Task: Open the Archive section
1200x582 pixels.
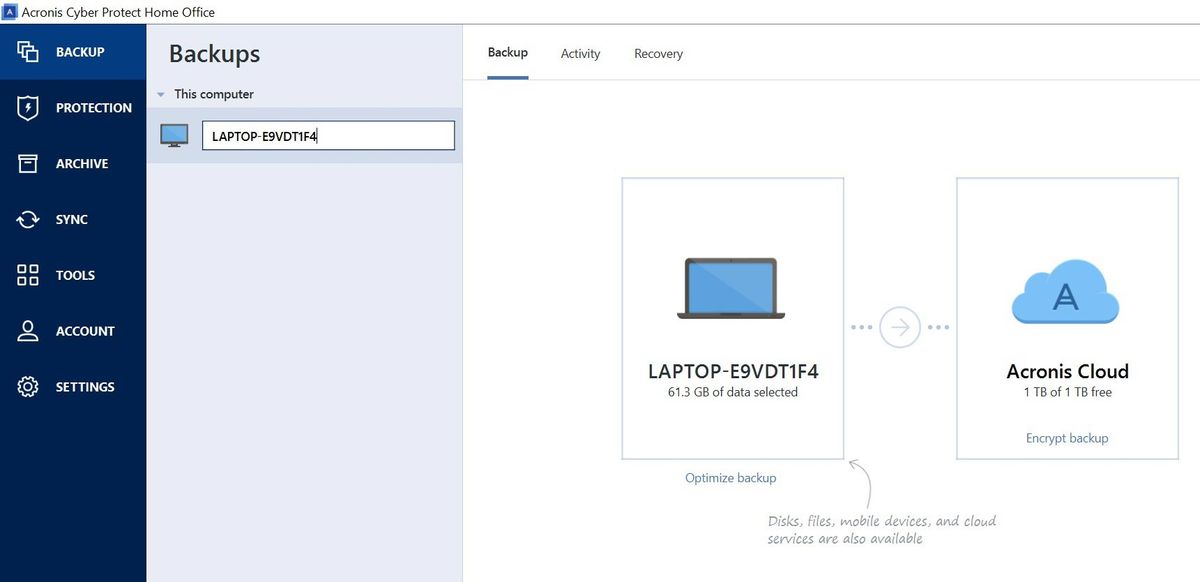Action: pos(60,163)
